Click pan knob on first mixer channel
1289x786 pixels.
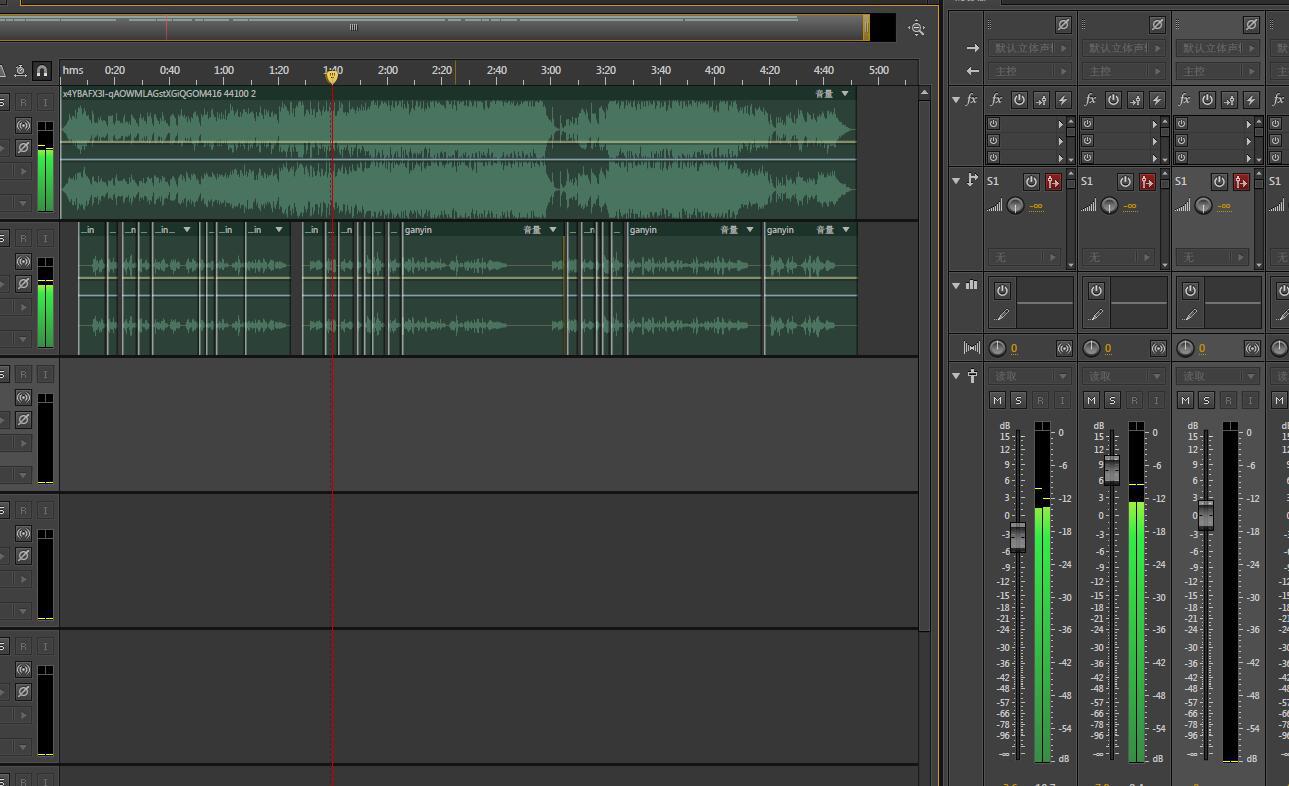[x=997, y=348]
